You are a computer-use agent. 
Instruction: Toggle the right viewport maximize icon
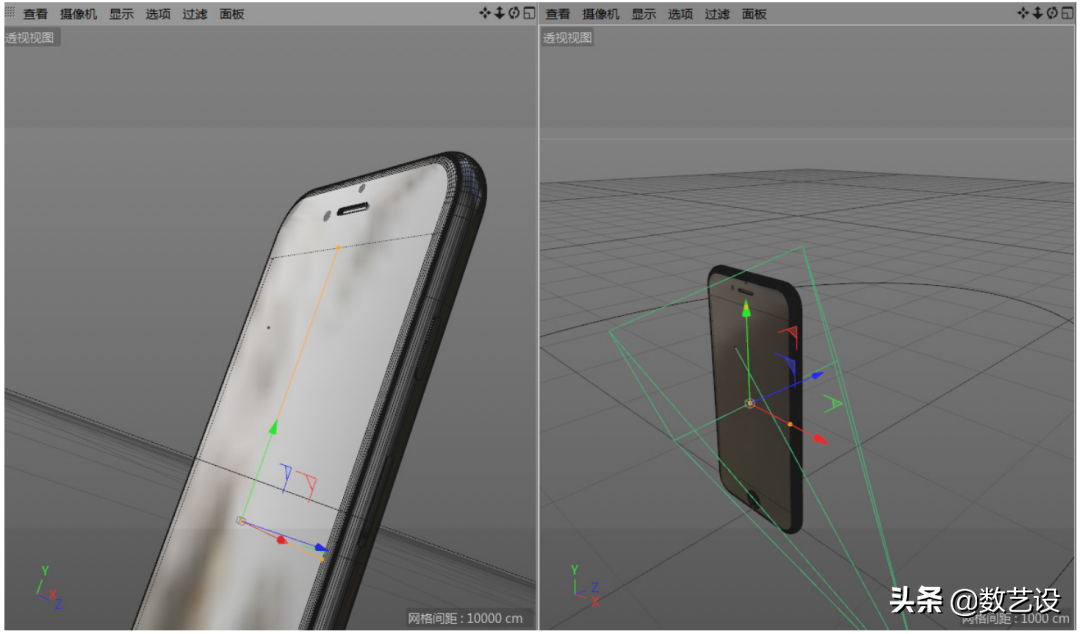1066,13
